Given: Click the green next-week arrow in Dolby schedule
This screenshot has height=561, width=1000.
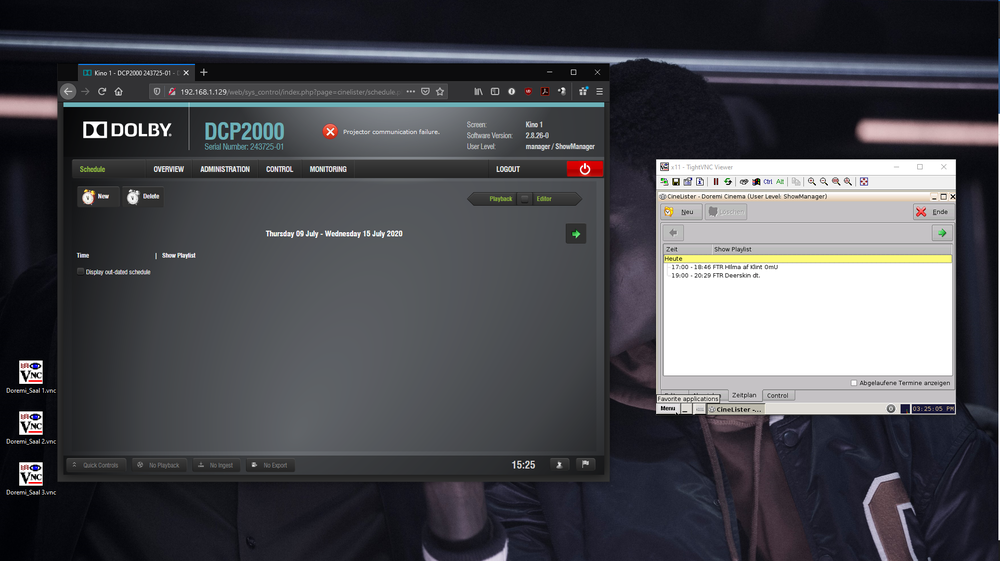Looking at the screenshot, I should (x=575, y=234).
